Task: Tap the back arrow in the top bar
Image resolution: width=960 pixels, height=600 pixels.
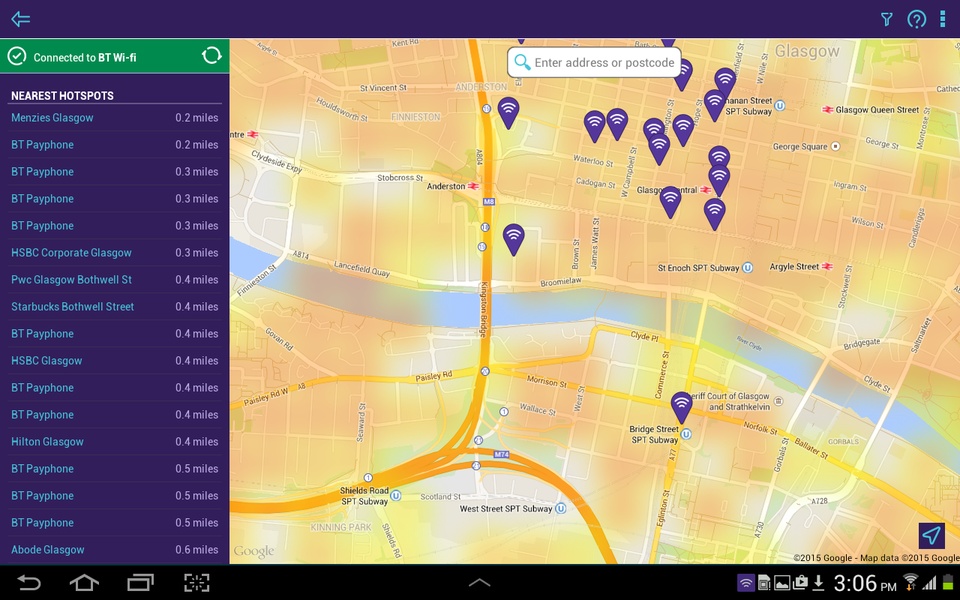Action: point(20,19)
